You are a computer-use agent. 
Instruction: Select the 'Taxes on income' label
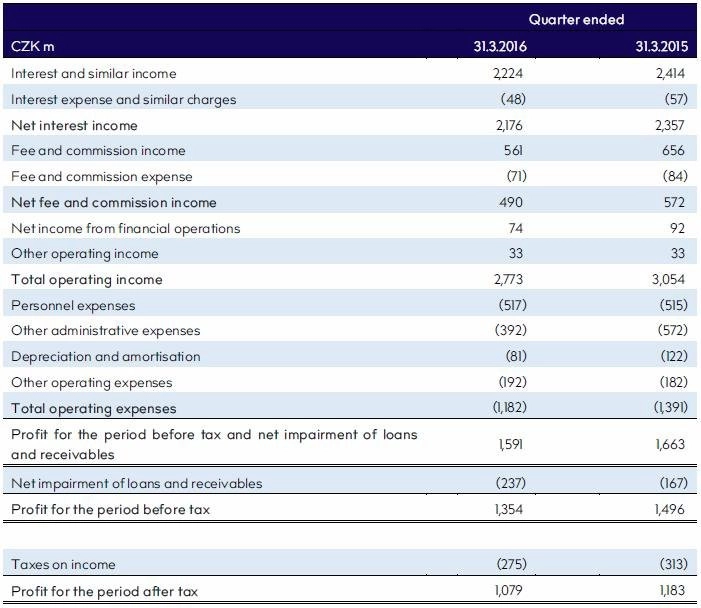tap(63, 565)
